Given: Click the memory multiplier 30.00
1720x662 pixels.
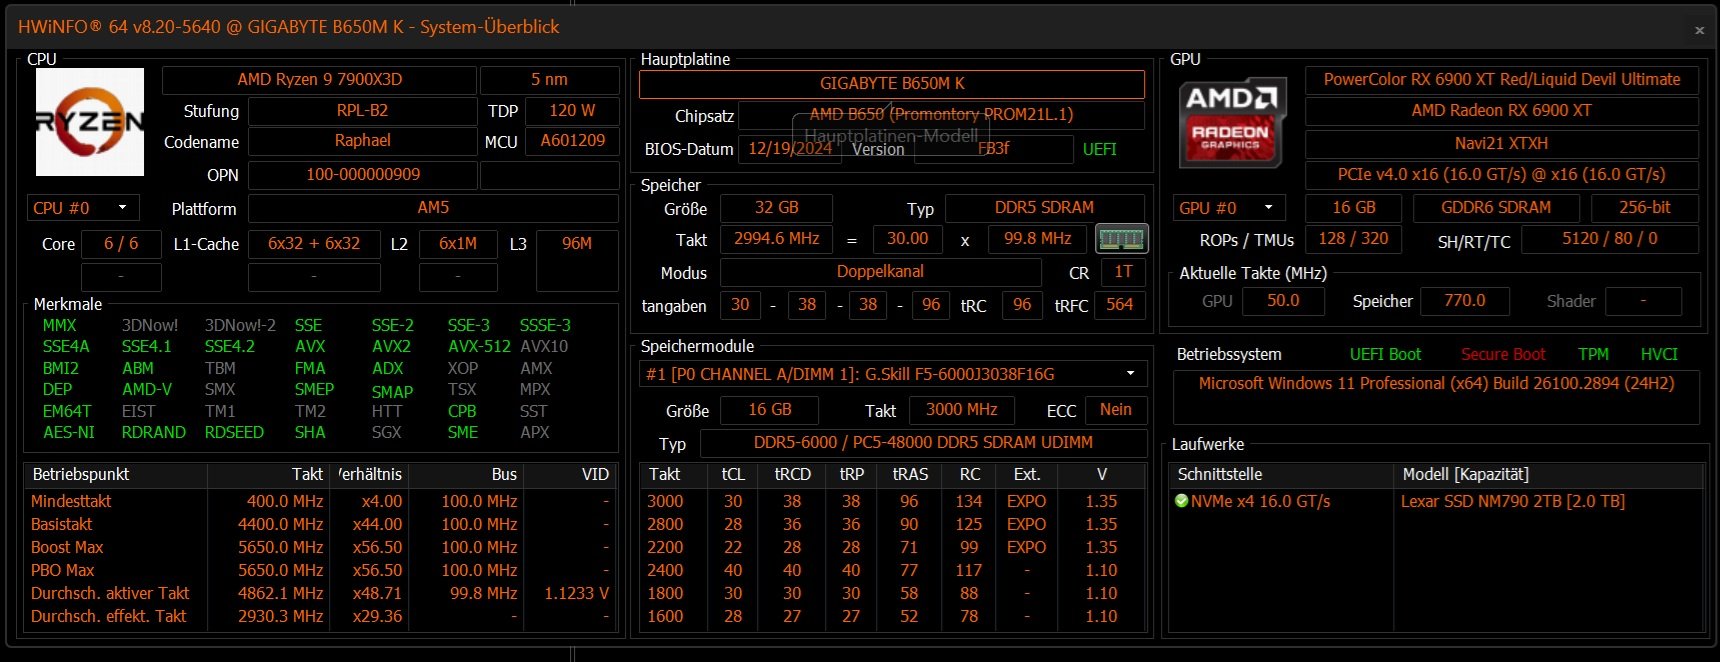Looking at the screenshot, I should coord(907,239).
